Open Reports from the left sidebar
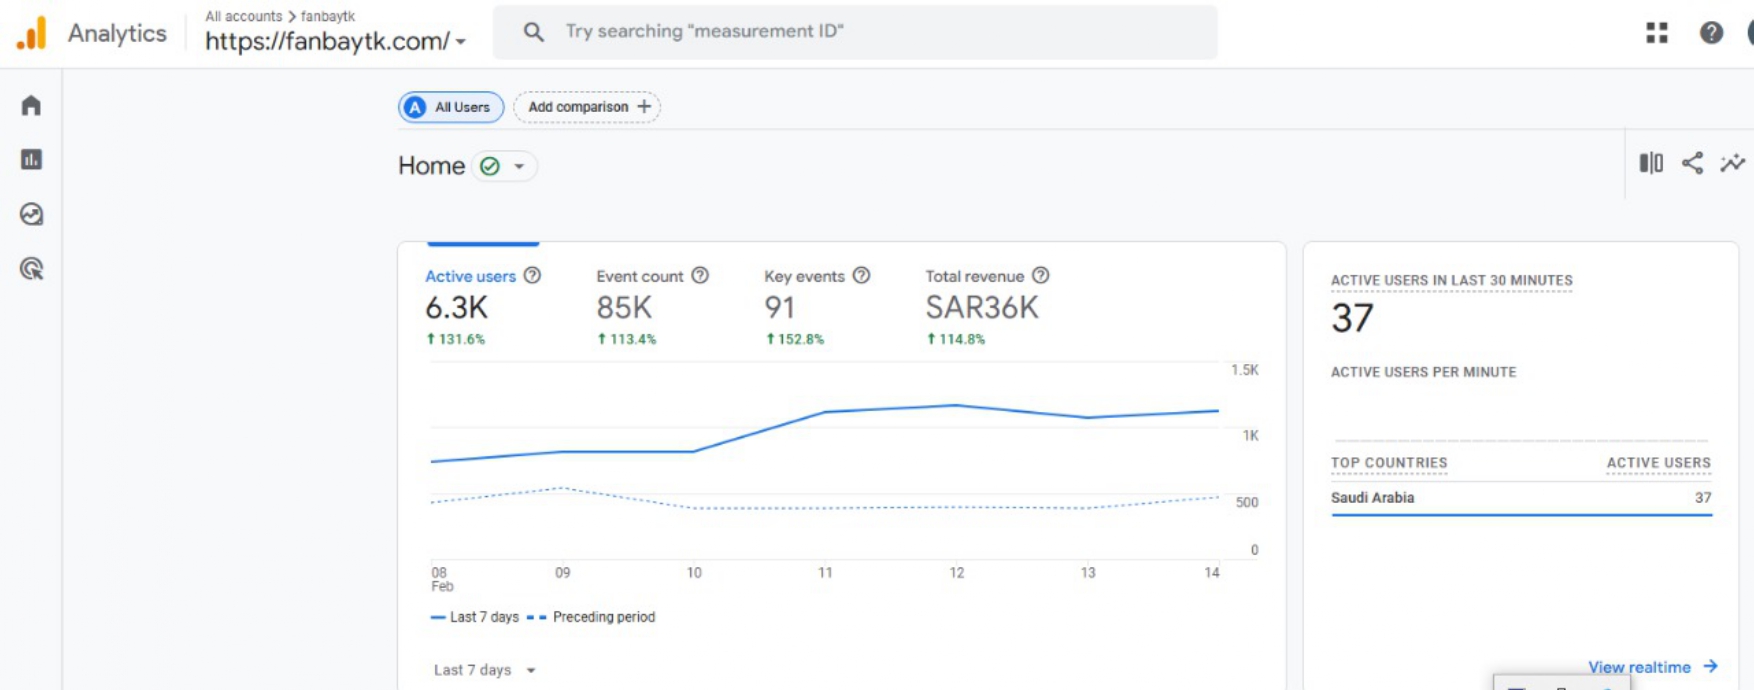The image size is (1754, 690). (x=31, y=160)
